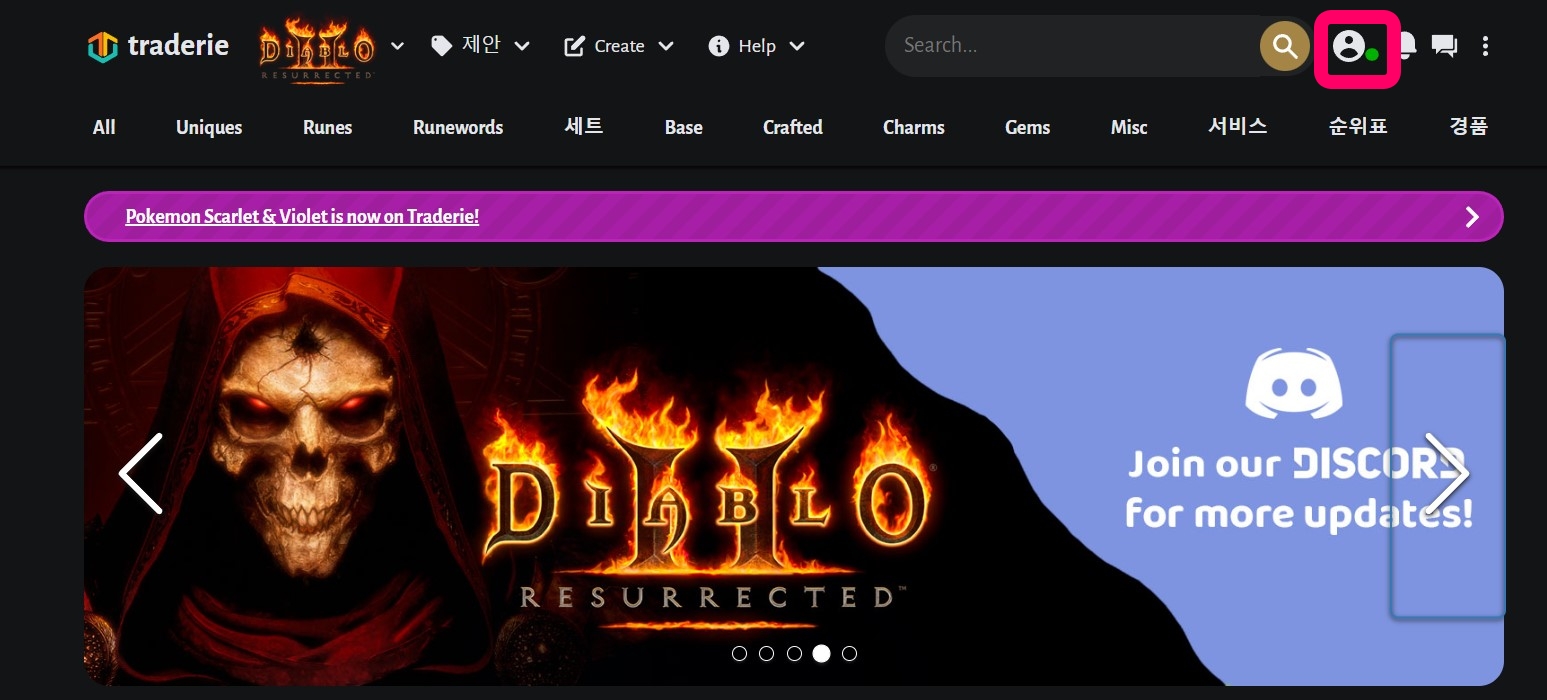The width and height of the screenshot is (1547, 700).
Task: Expand the game selector chevron
Action: (397, 46)
